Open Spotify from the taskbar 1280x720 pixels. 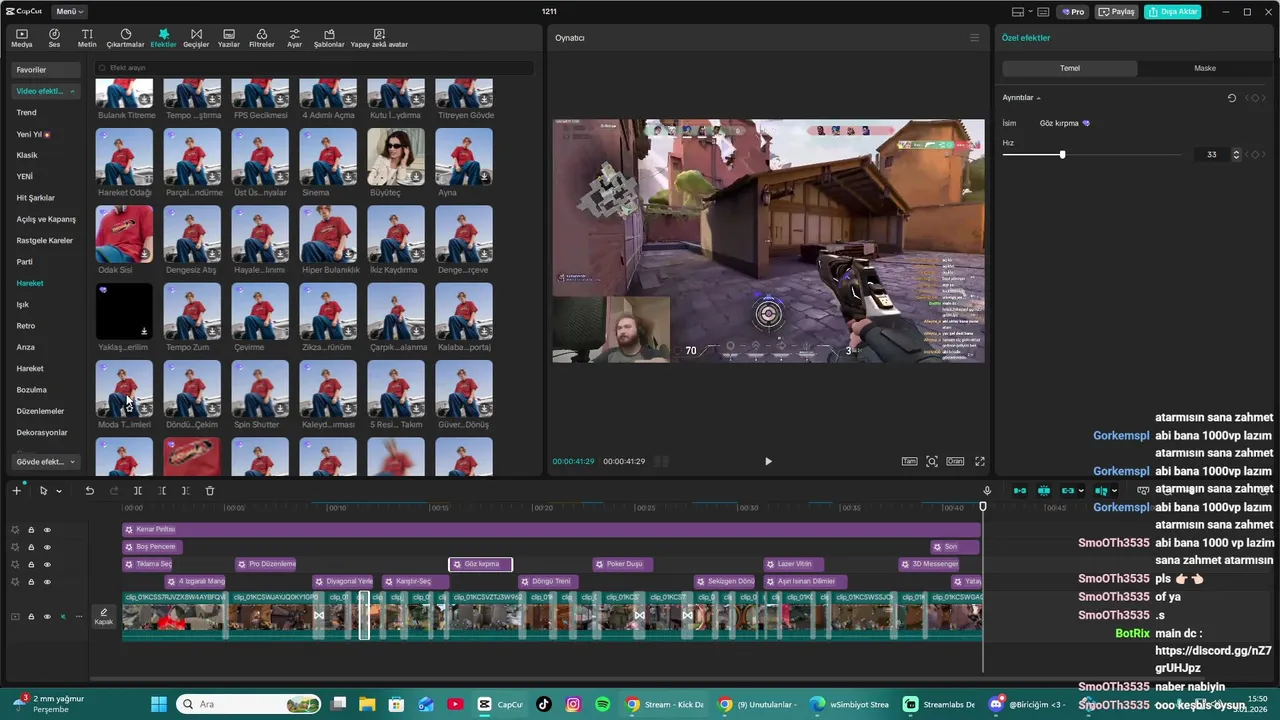602,704
